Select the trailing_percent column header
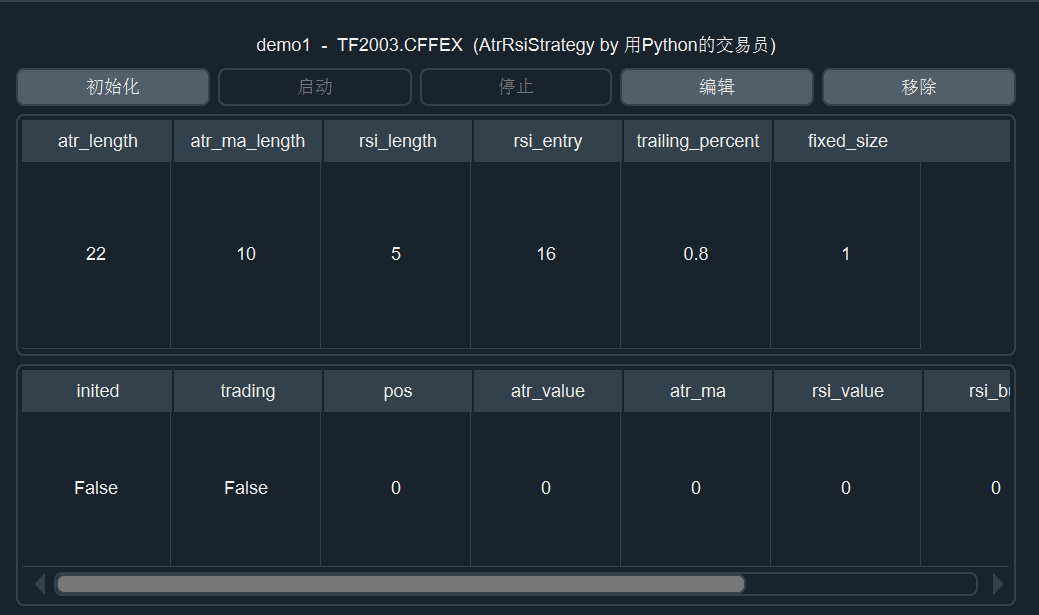 coord(697,141)
